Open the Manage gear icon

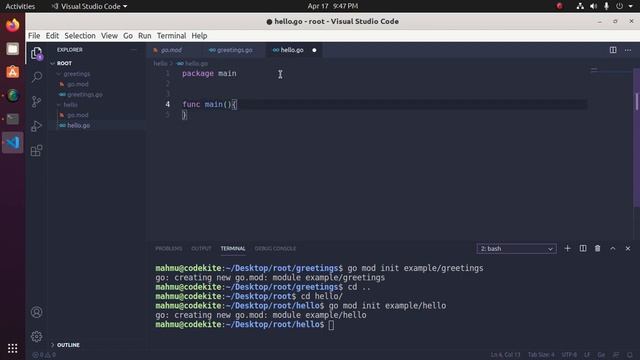tap(36, 336)
